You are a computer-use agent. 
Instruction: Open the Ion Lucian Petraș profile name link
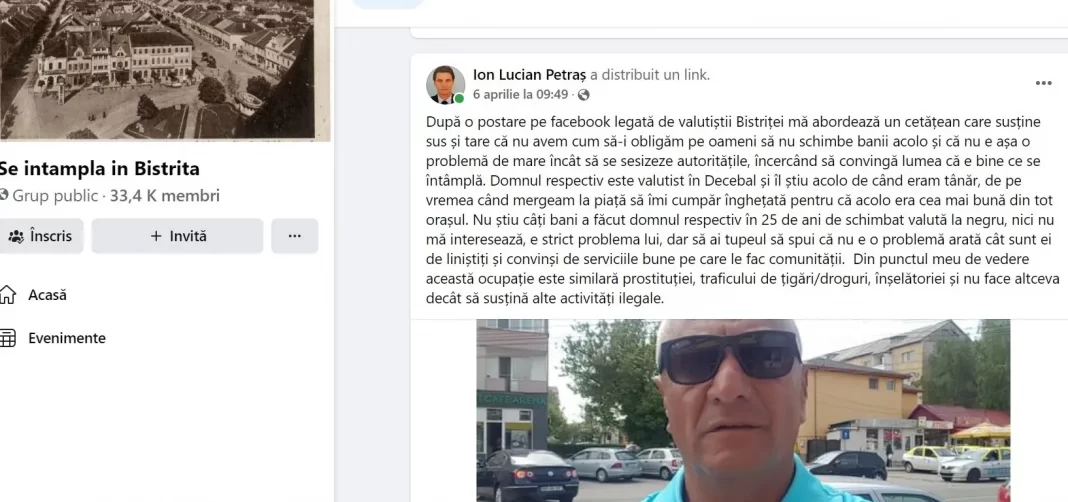[529, 75]
